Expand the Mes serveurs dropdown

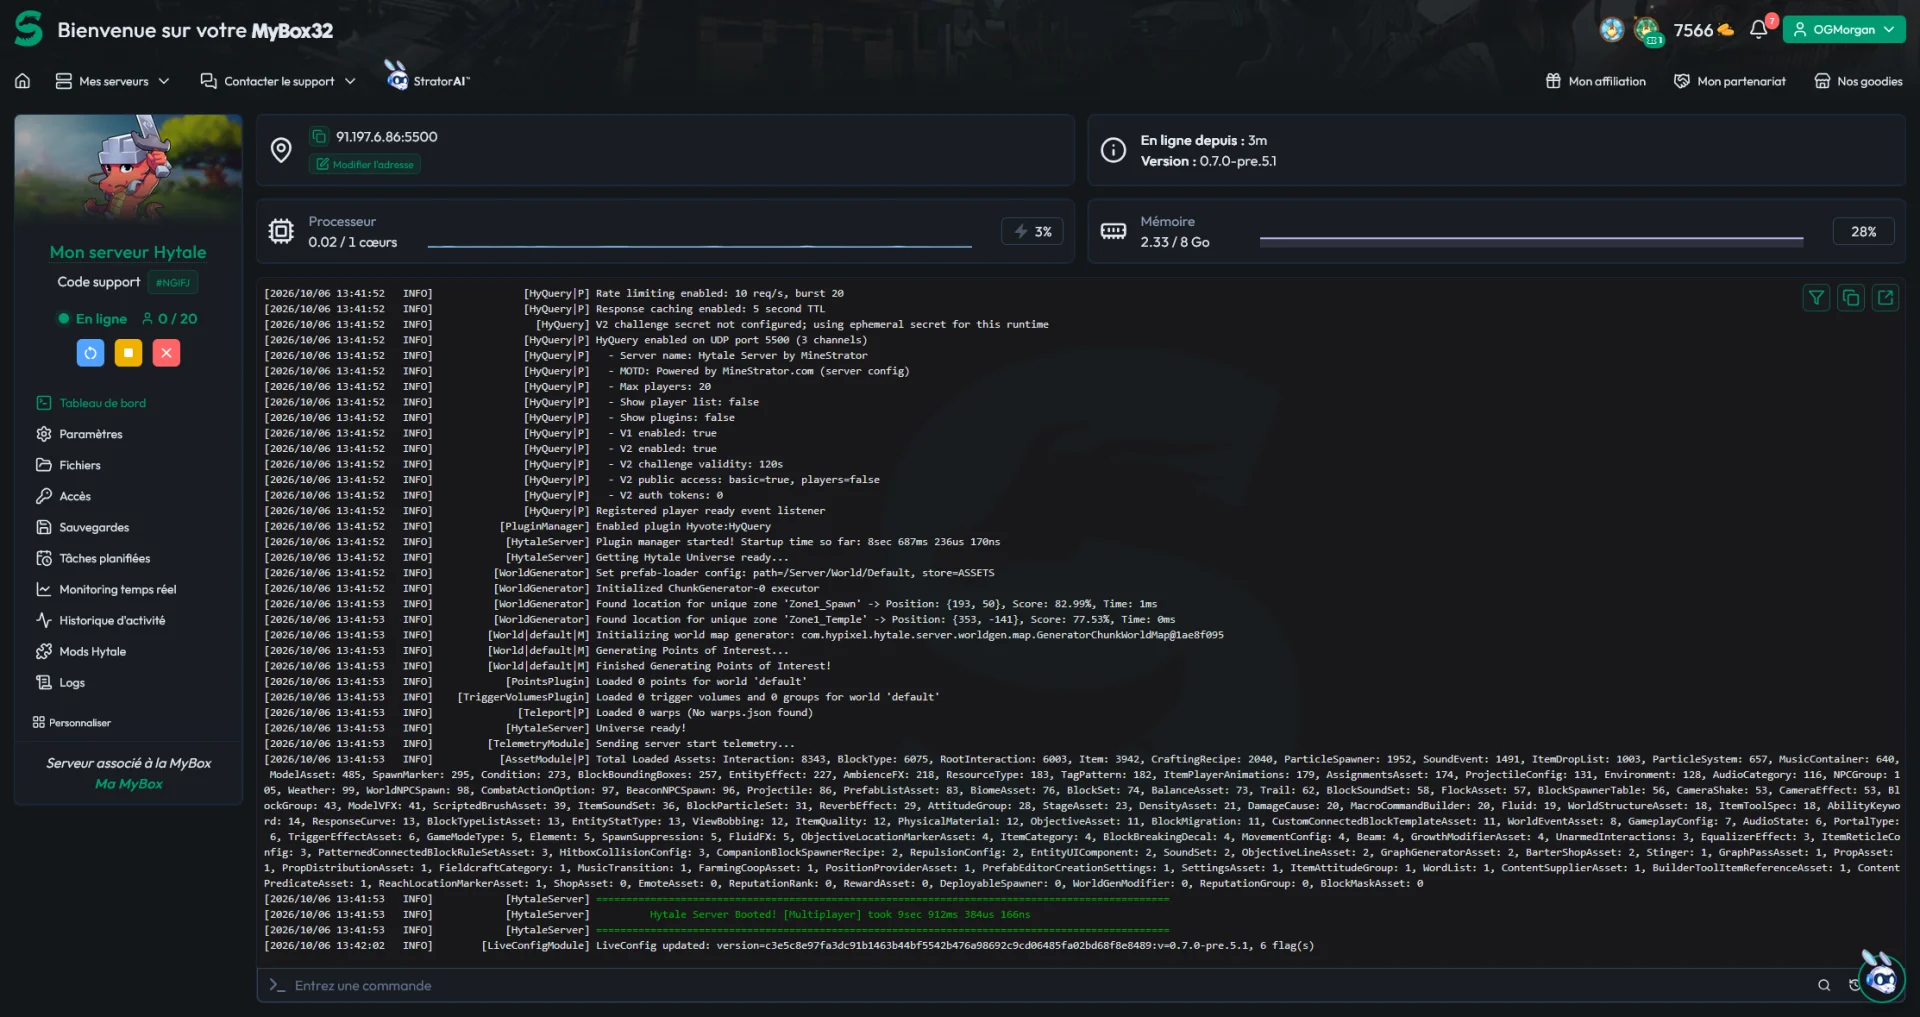(112, 81)
